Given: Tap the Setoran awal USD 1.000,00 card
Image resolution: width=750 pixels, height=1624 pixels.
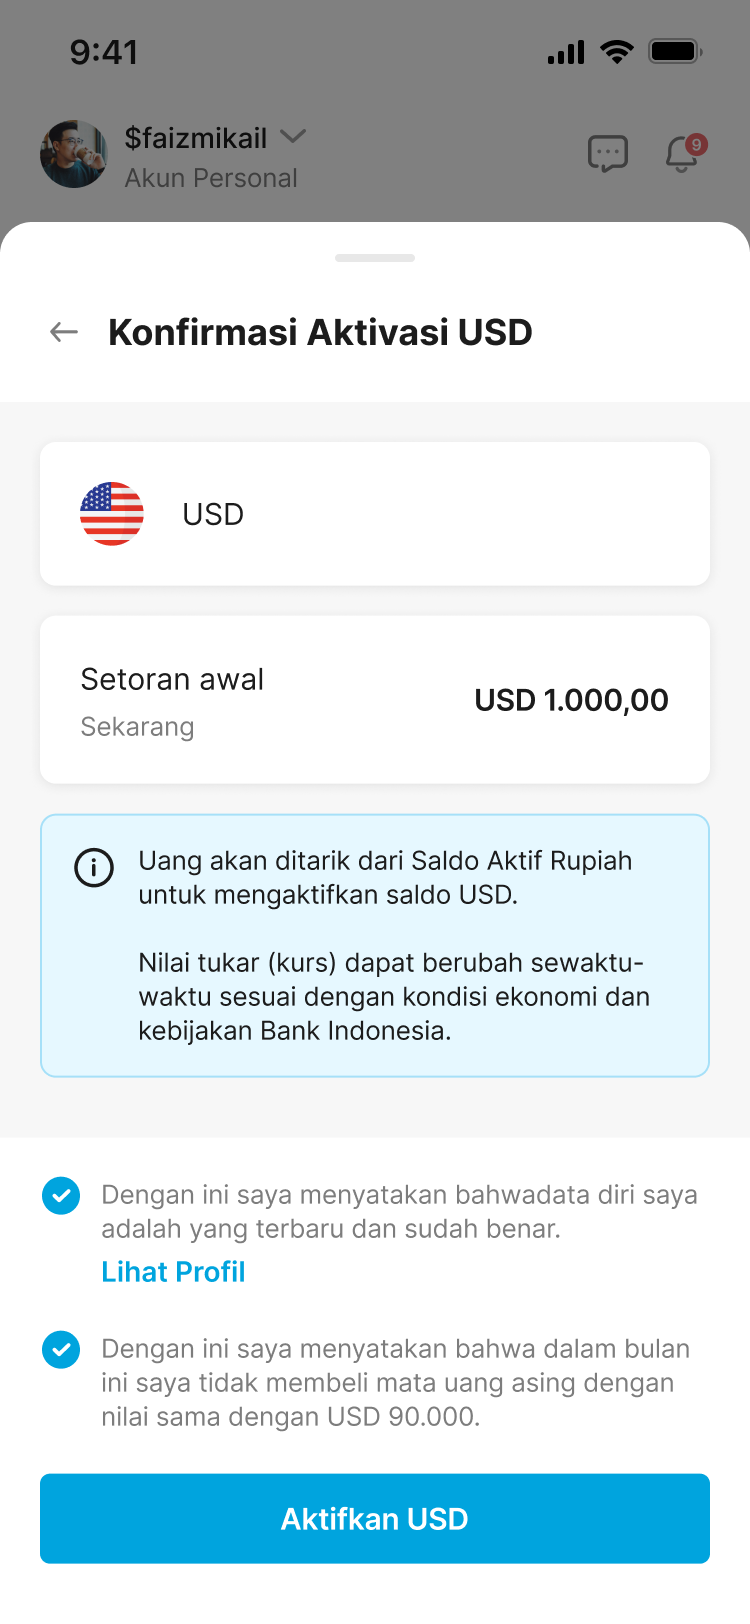Looking at the screenshot, I should (375, 700).
